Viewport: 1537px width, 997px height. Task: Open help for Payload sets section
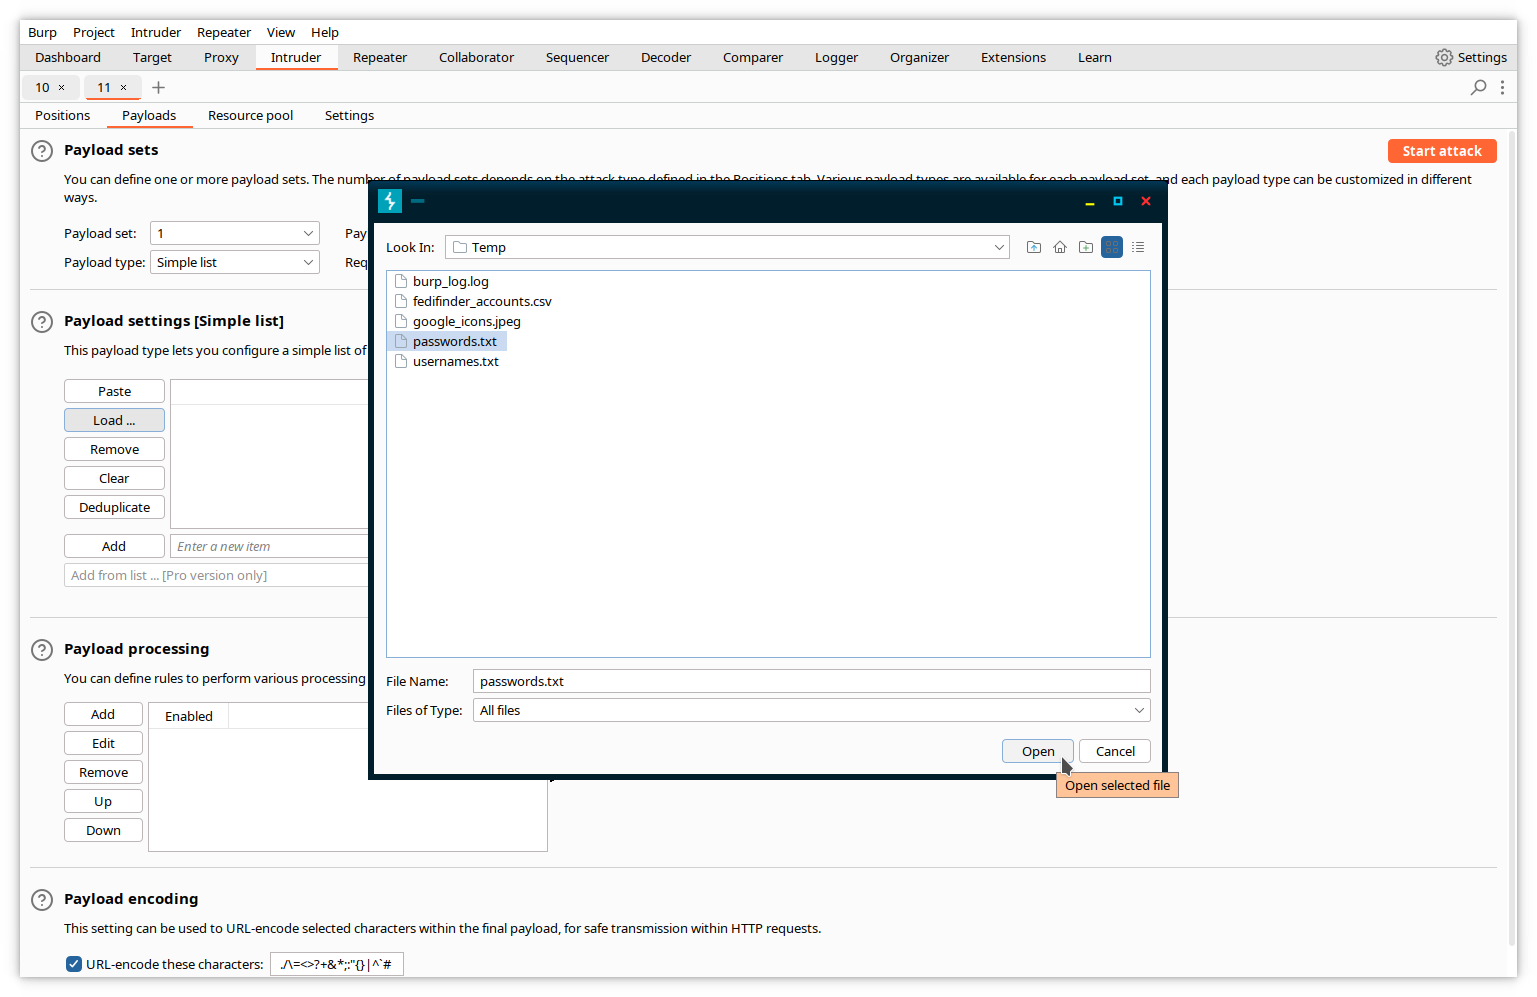[42, 151]
